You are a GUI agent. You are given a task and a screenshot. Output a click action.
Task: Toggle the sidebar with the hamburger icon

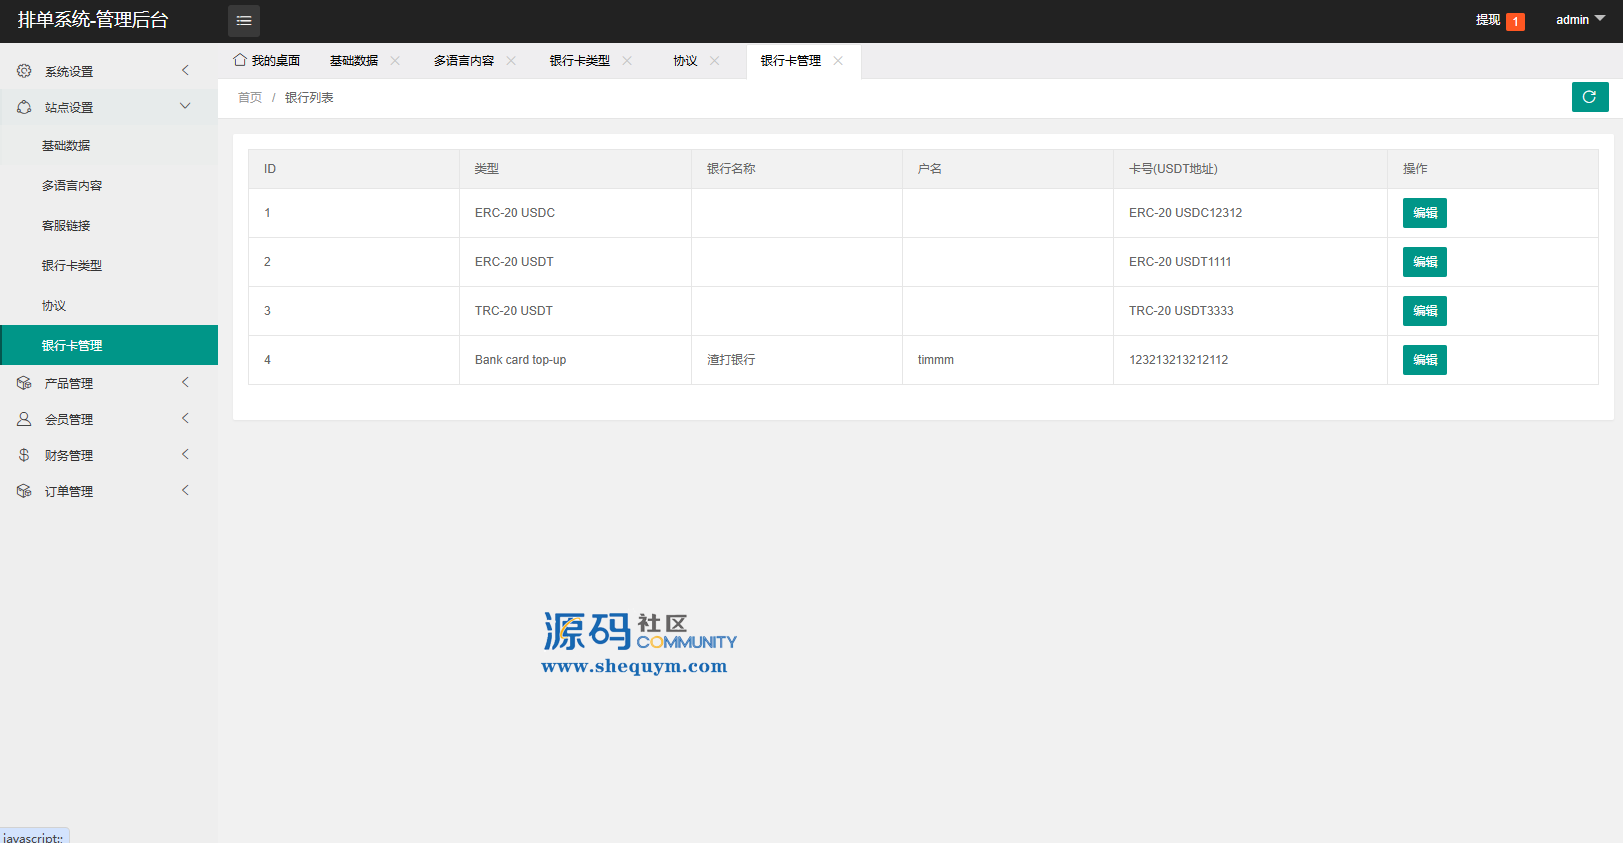tap(244, 21)
